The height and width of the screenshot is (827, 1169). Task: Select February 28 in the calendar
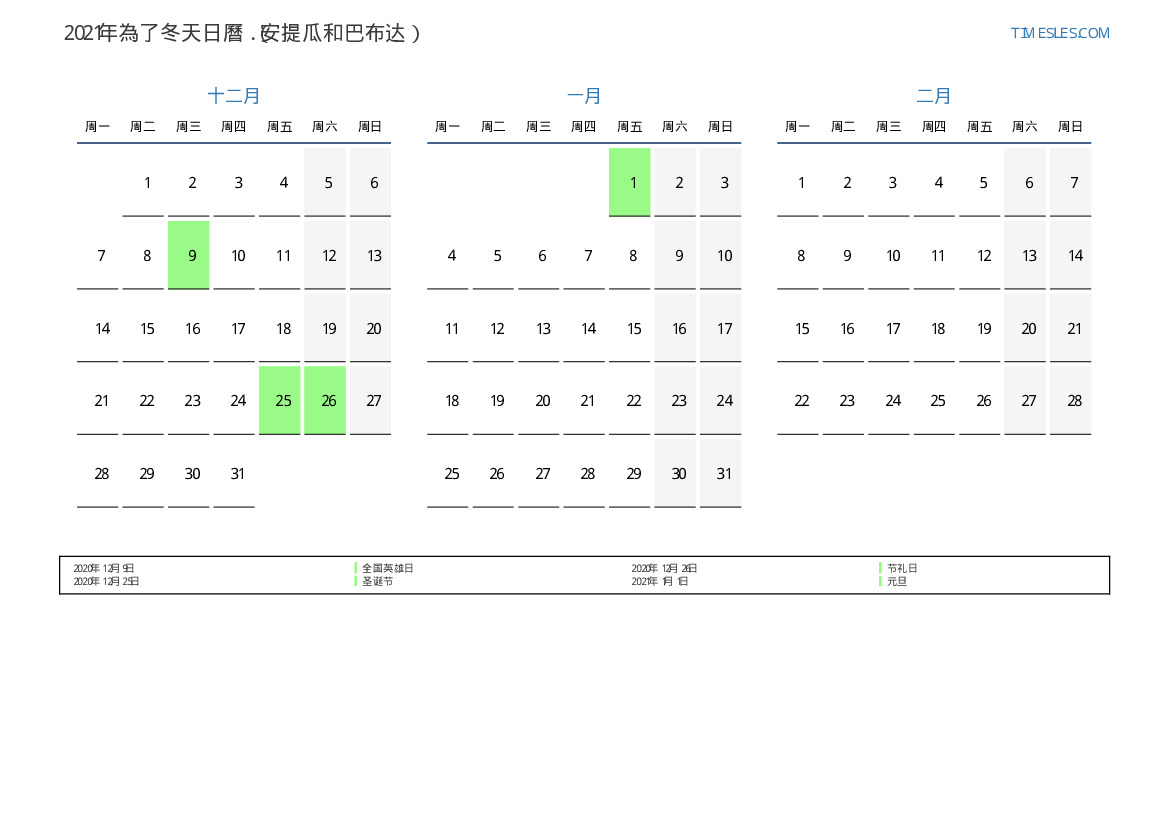[1071, 400]
